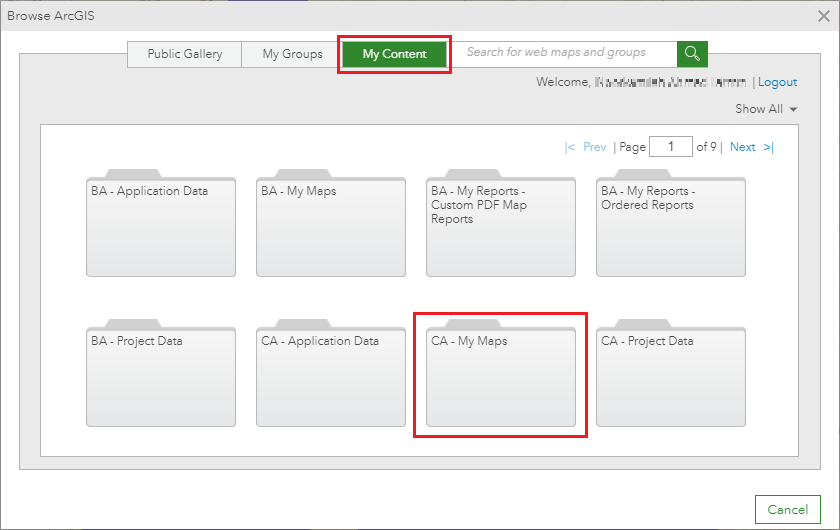840x530 pixels.
Task: Open the BA - Project Data folder
Action: coord(161,373)
